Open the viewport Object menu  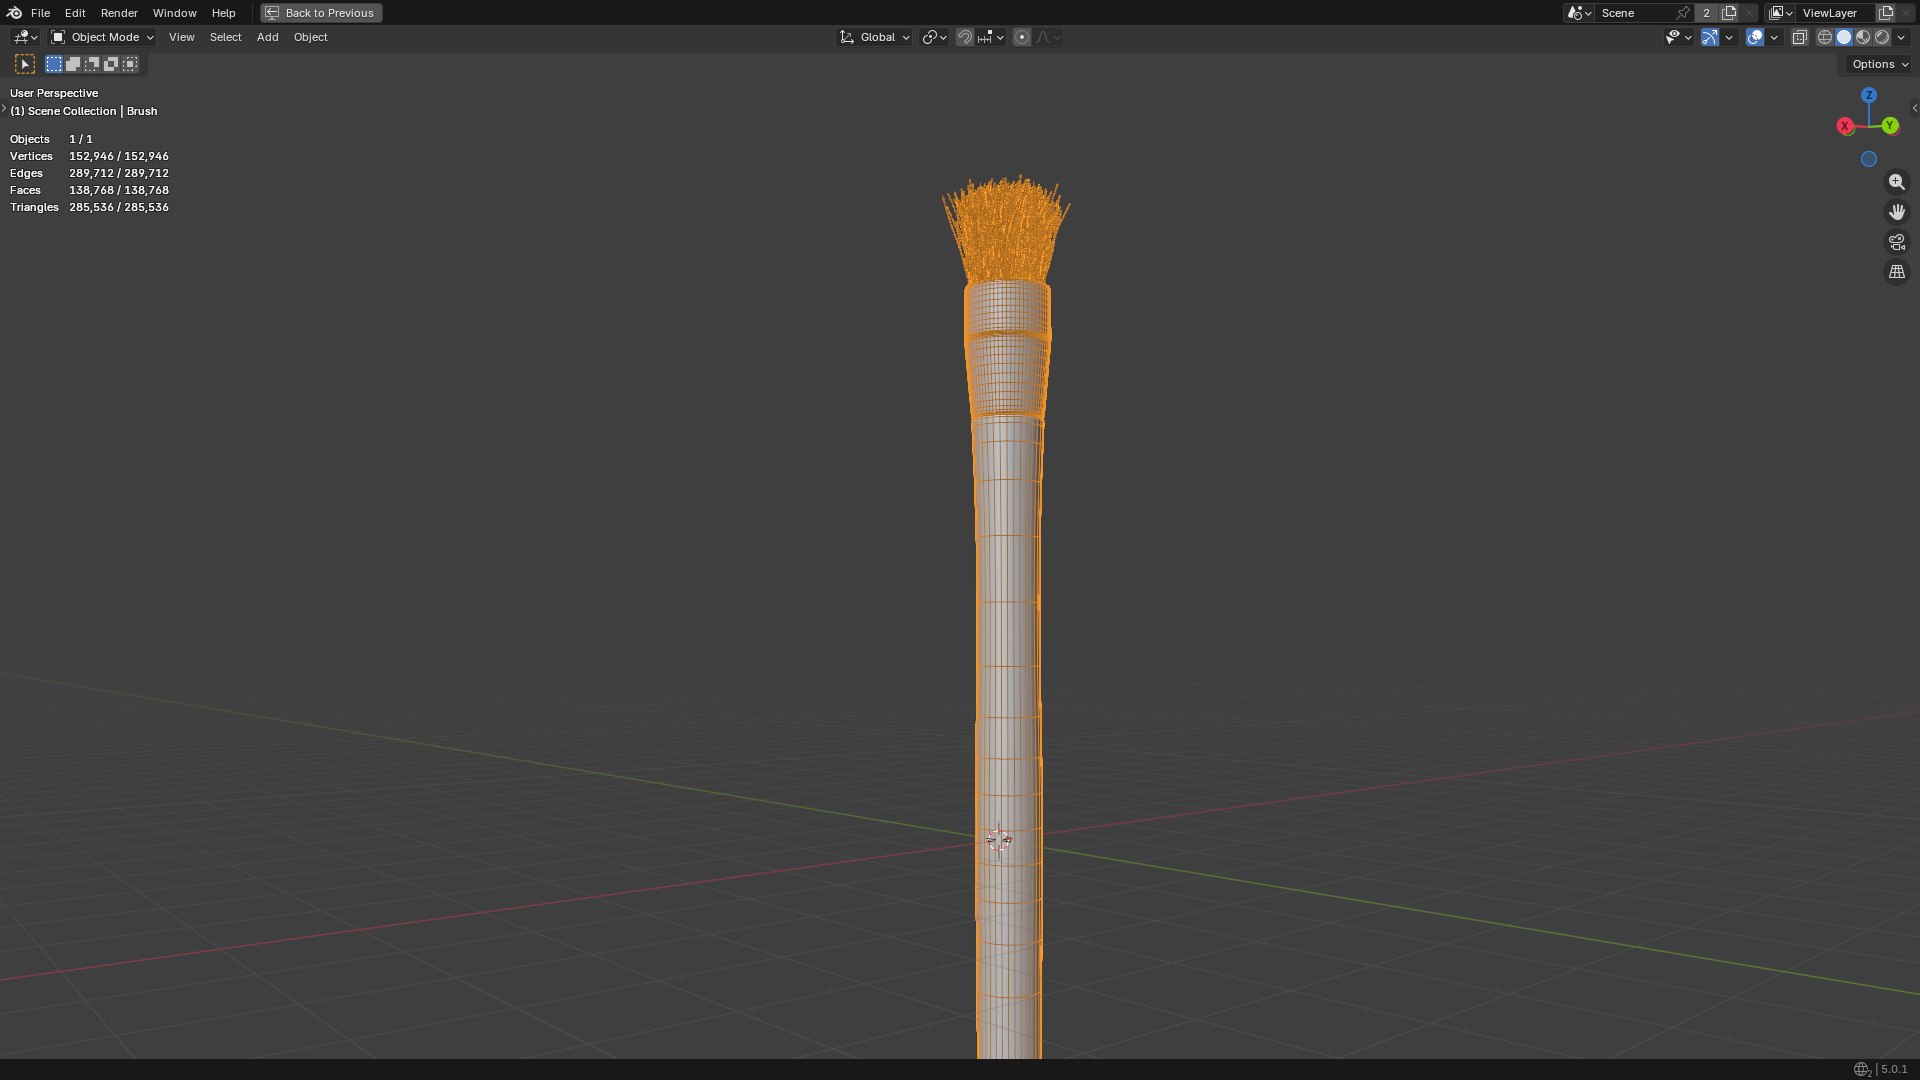pos(310,37)
